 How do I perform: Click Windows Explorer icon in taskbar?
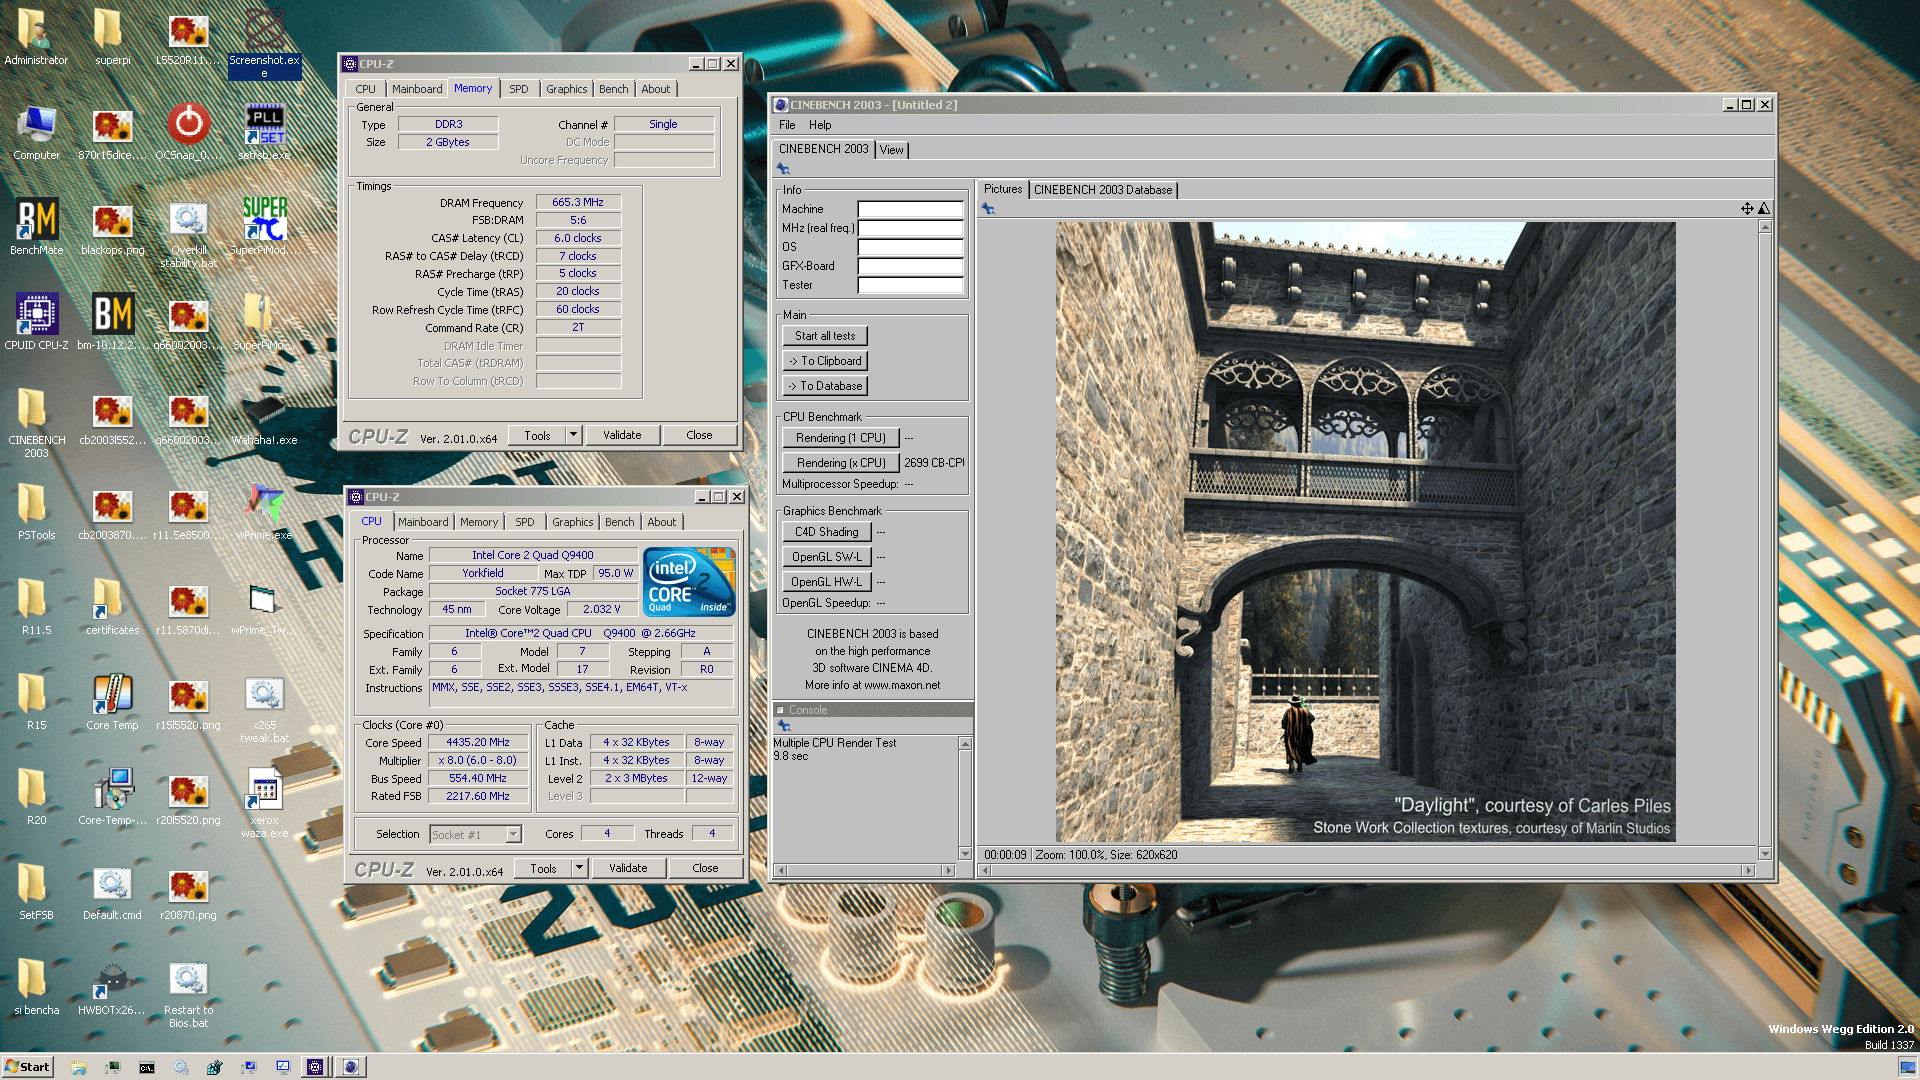pyautogui.click(x=79, y=1067)
